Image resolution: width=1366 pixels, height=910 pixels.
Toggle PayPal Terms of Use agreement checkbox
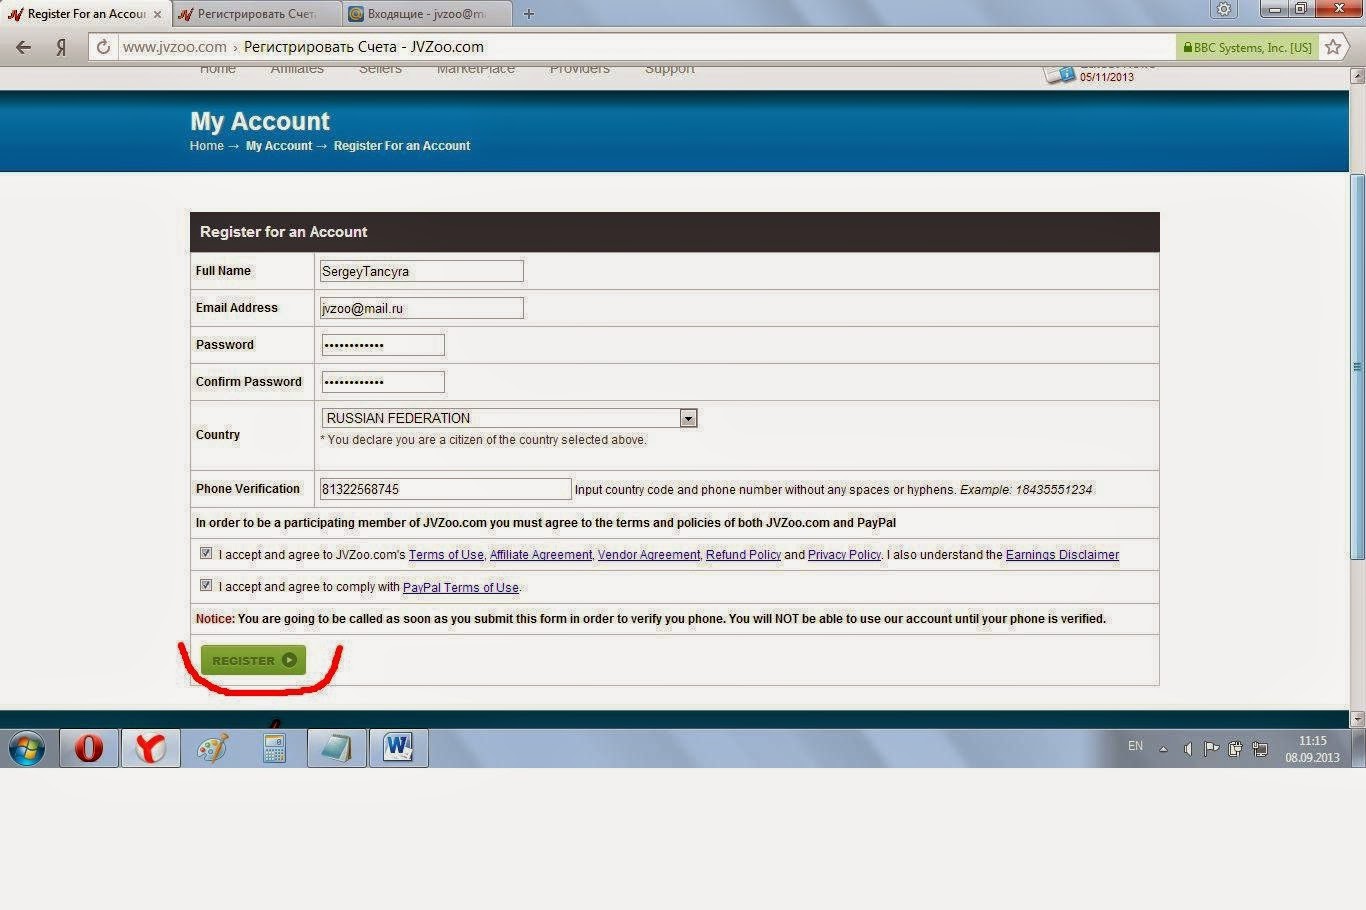[206, 585]
